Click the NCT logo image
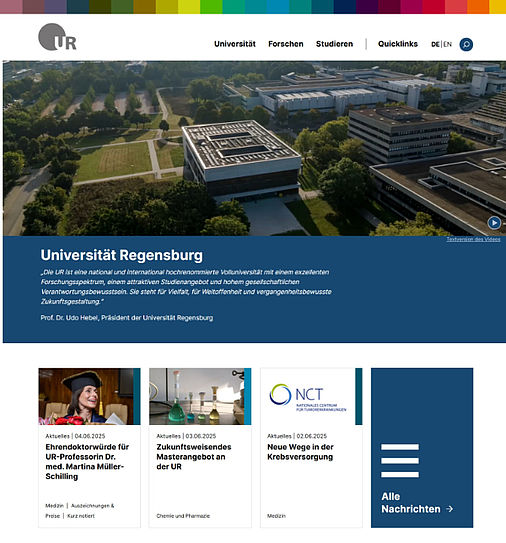Viewport: 506px width, 543px height. [x=308, y=397]
